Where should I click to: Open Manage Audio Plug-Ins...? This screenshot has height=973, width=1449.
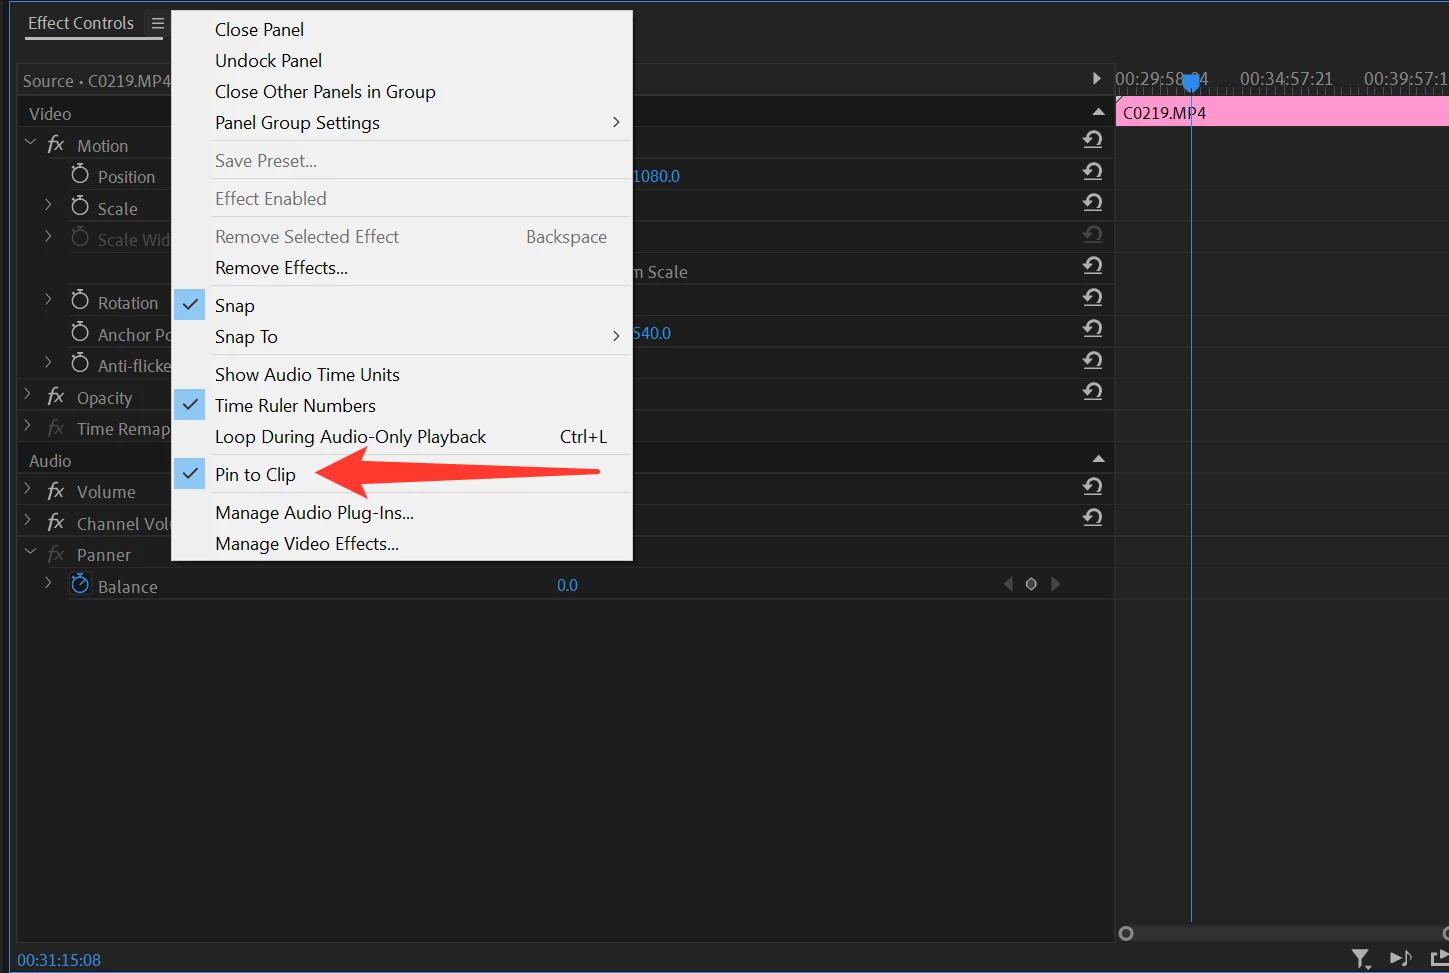[x=402, y=513]
